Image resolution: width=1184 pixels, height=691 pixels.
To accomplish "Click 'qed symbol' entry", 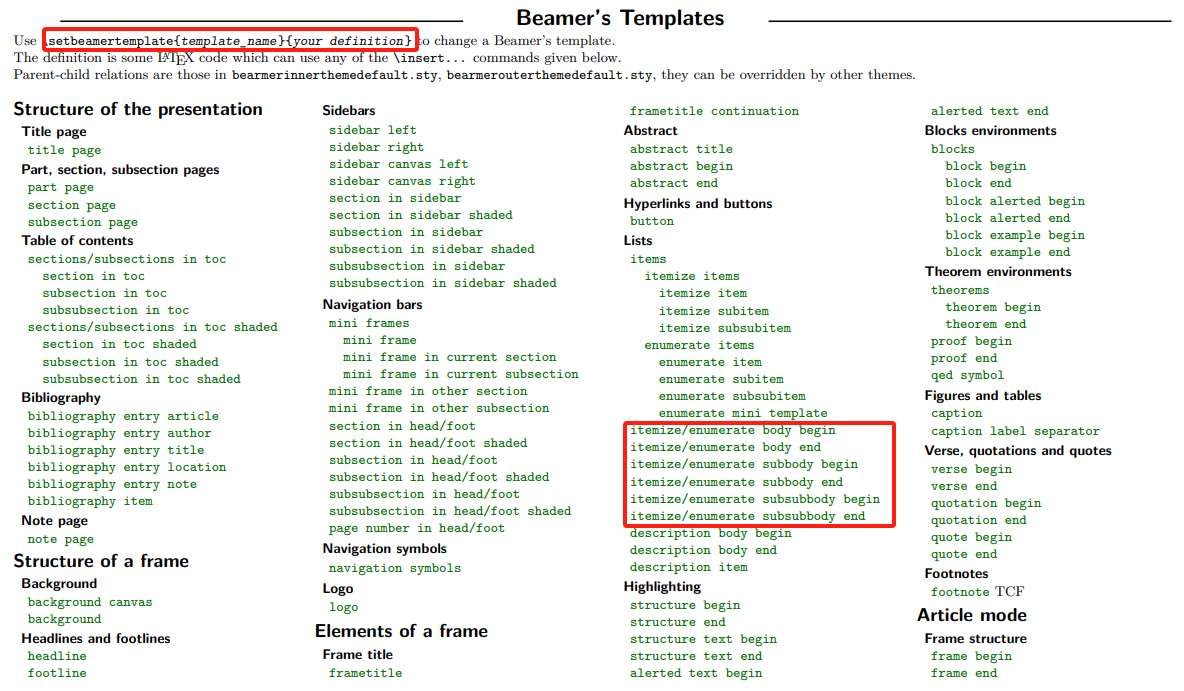I will click(x=967, y=375).
